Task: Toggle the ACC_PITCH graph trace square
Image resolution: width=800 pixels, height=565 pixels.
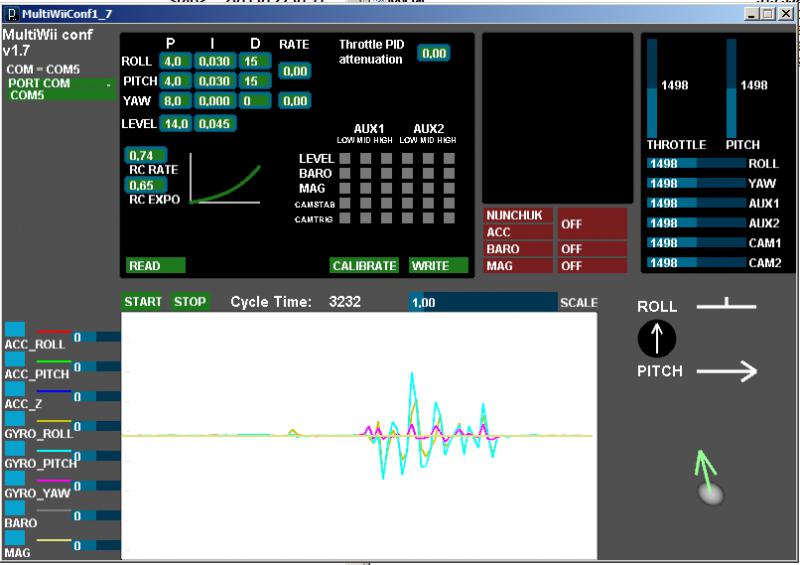Action: click(15, 359)
